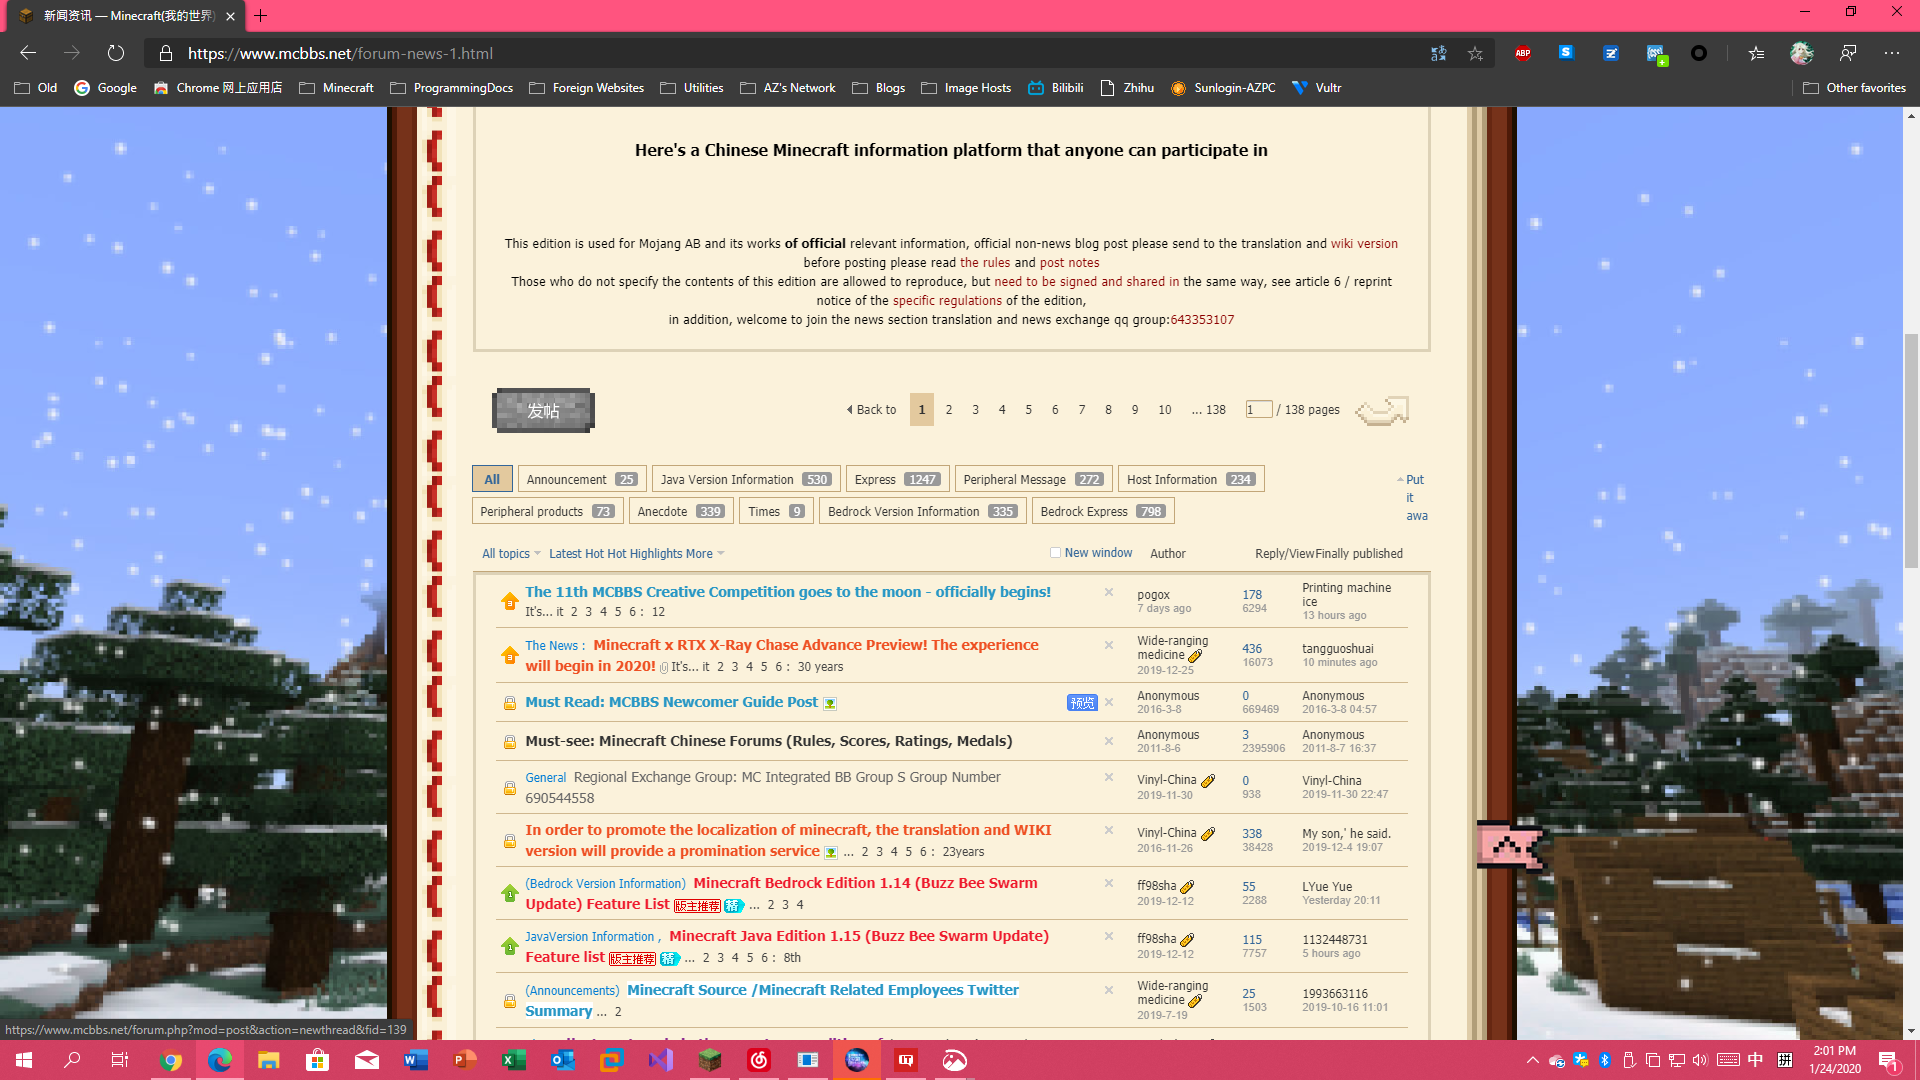Screen dimensions: 1920x1080
Task: Open Minecraft grass block app in taskbar
Action: [x=710, y=1060]
